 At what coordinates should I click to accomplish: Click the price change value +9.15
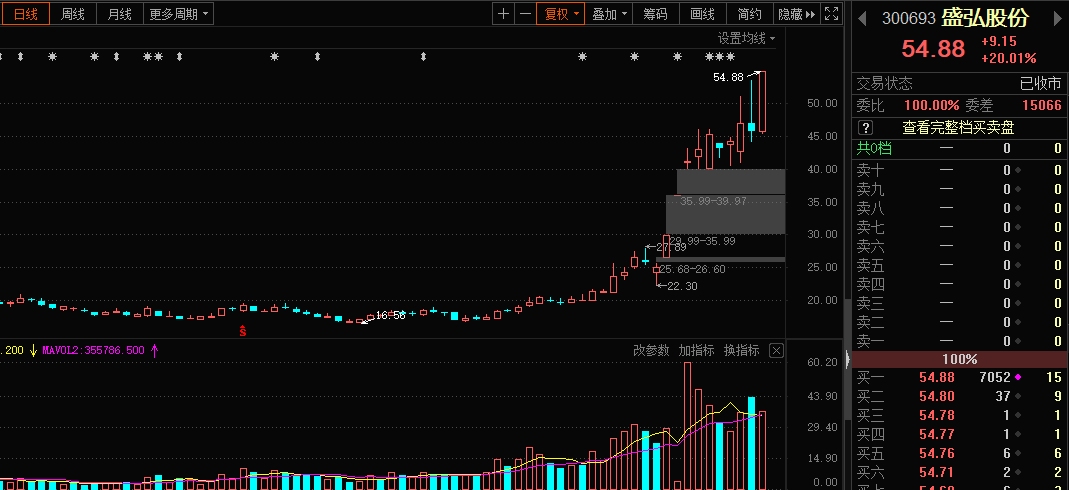pos(999,41)
